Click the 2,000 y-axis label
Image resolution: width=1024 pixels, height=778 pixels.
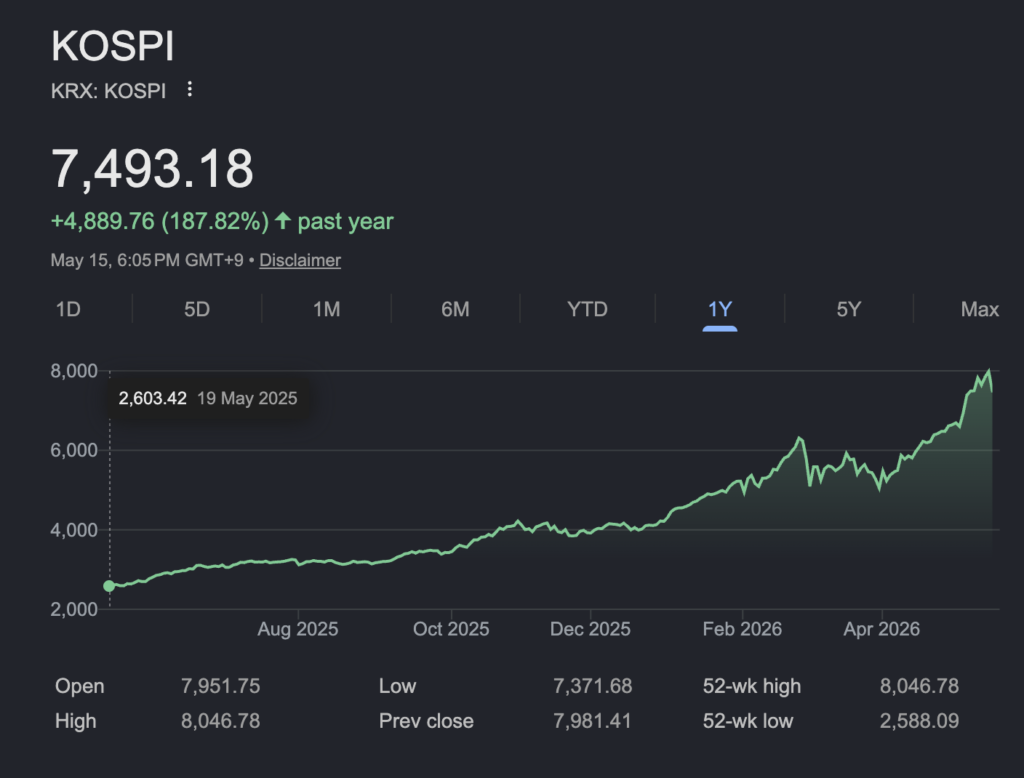coord(74,609)
